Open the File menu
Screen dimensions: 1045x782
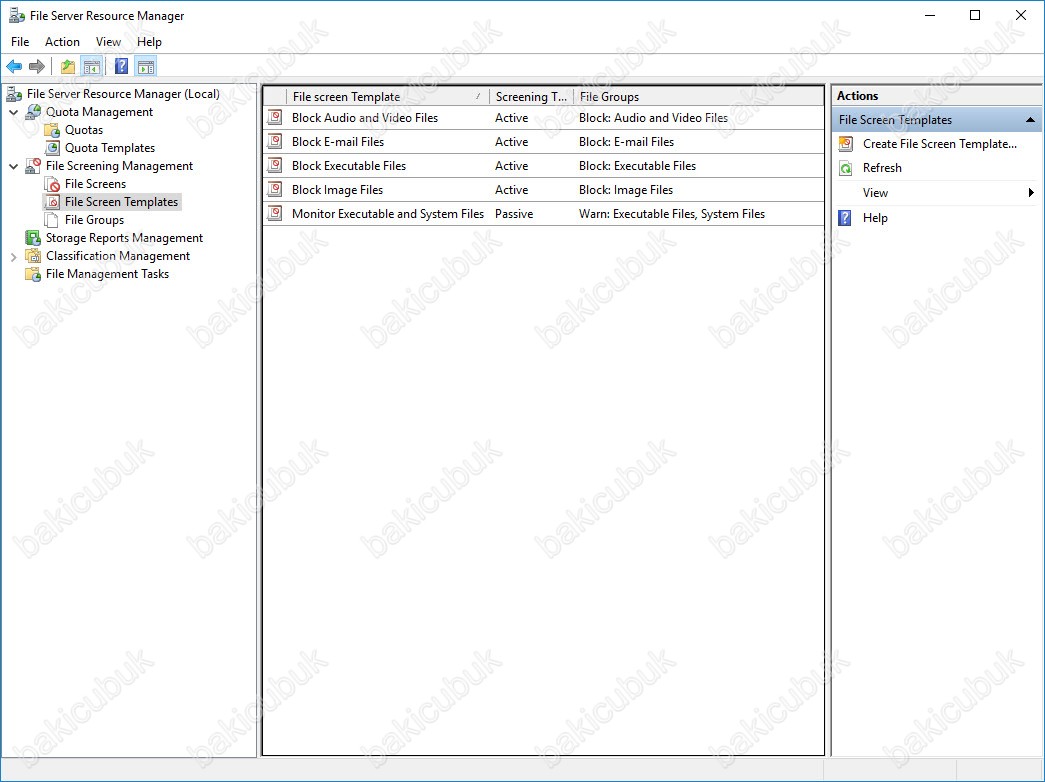[20, 41]
